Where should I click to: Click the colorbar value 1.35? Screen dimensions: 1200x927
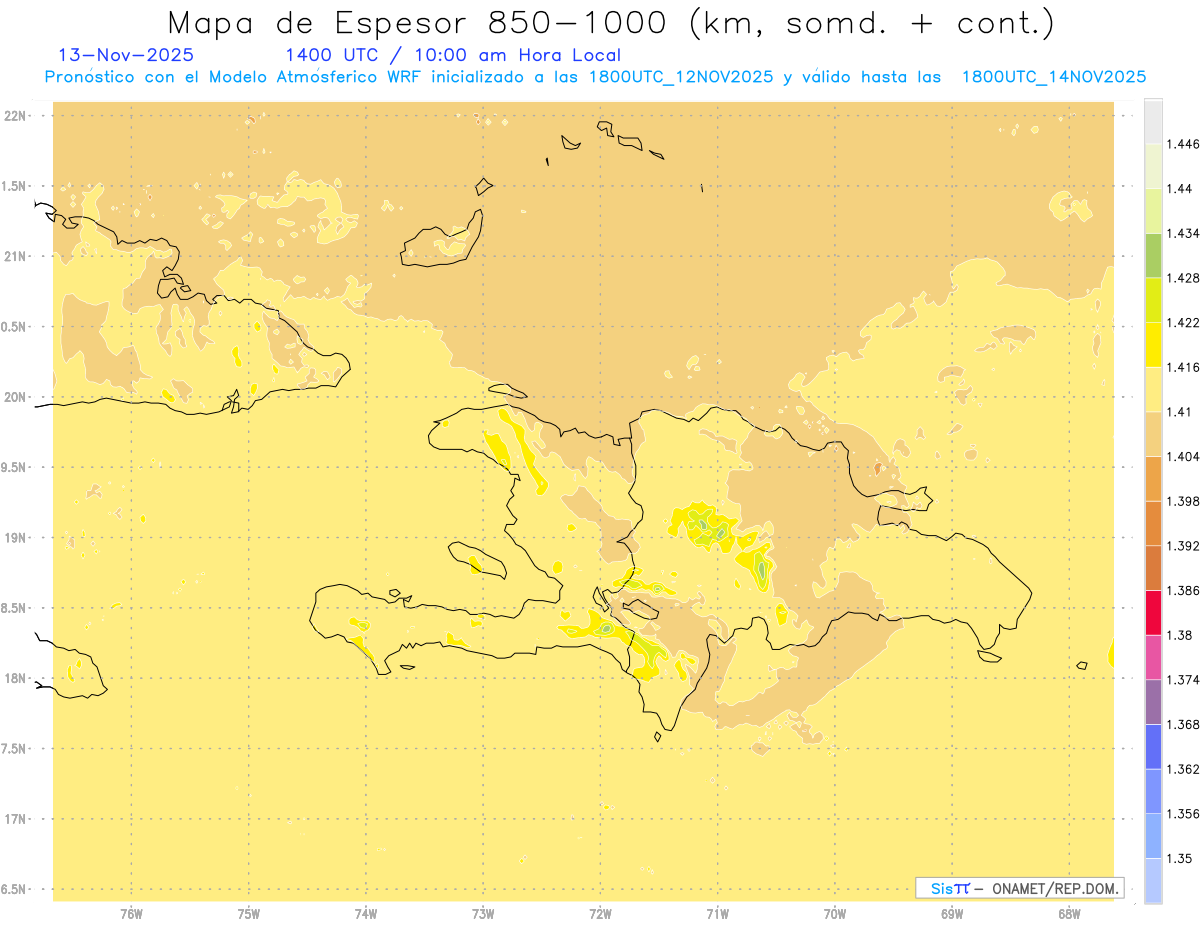(x=1180, y=858)
